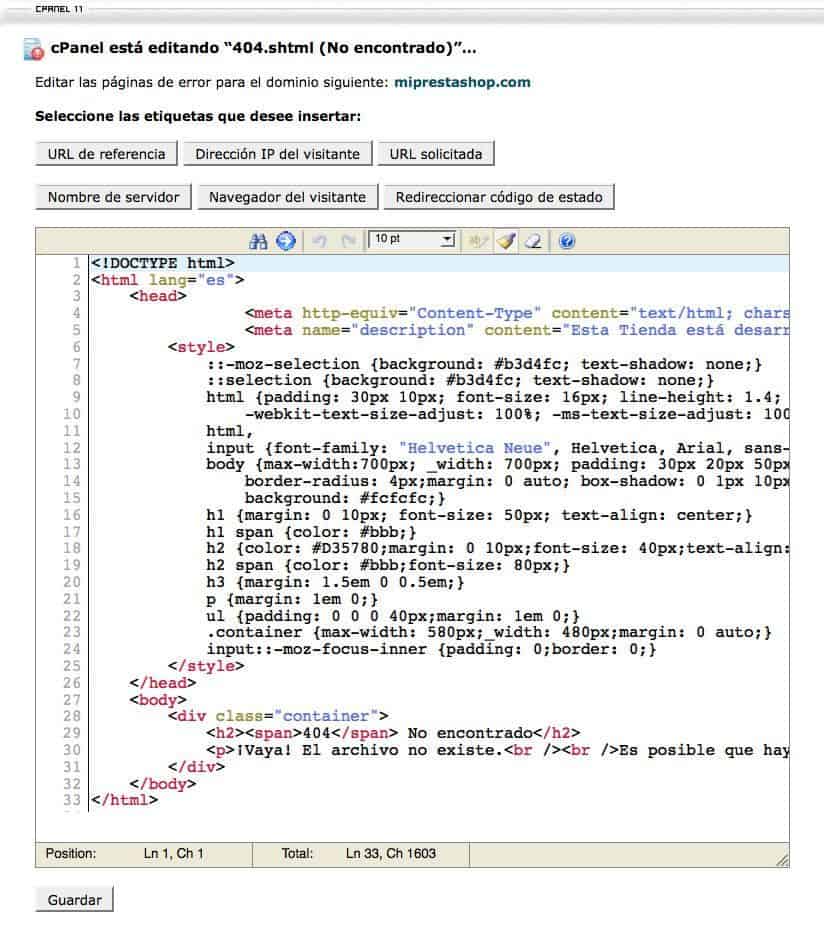
Task: Click the blue go-to-line arrow icon
Action: point(286,241)
